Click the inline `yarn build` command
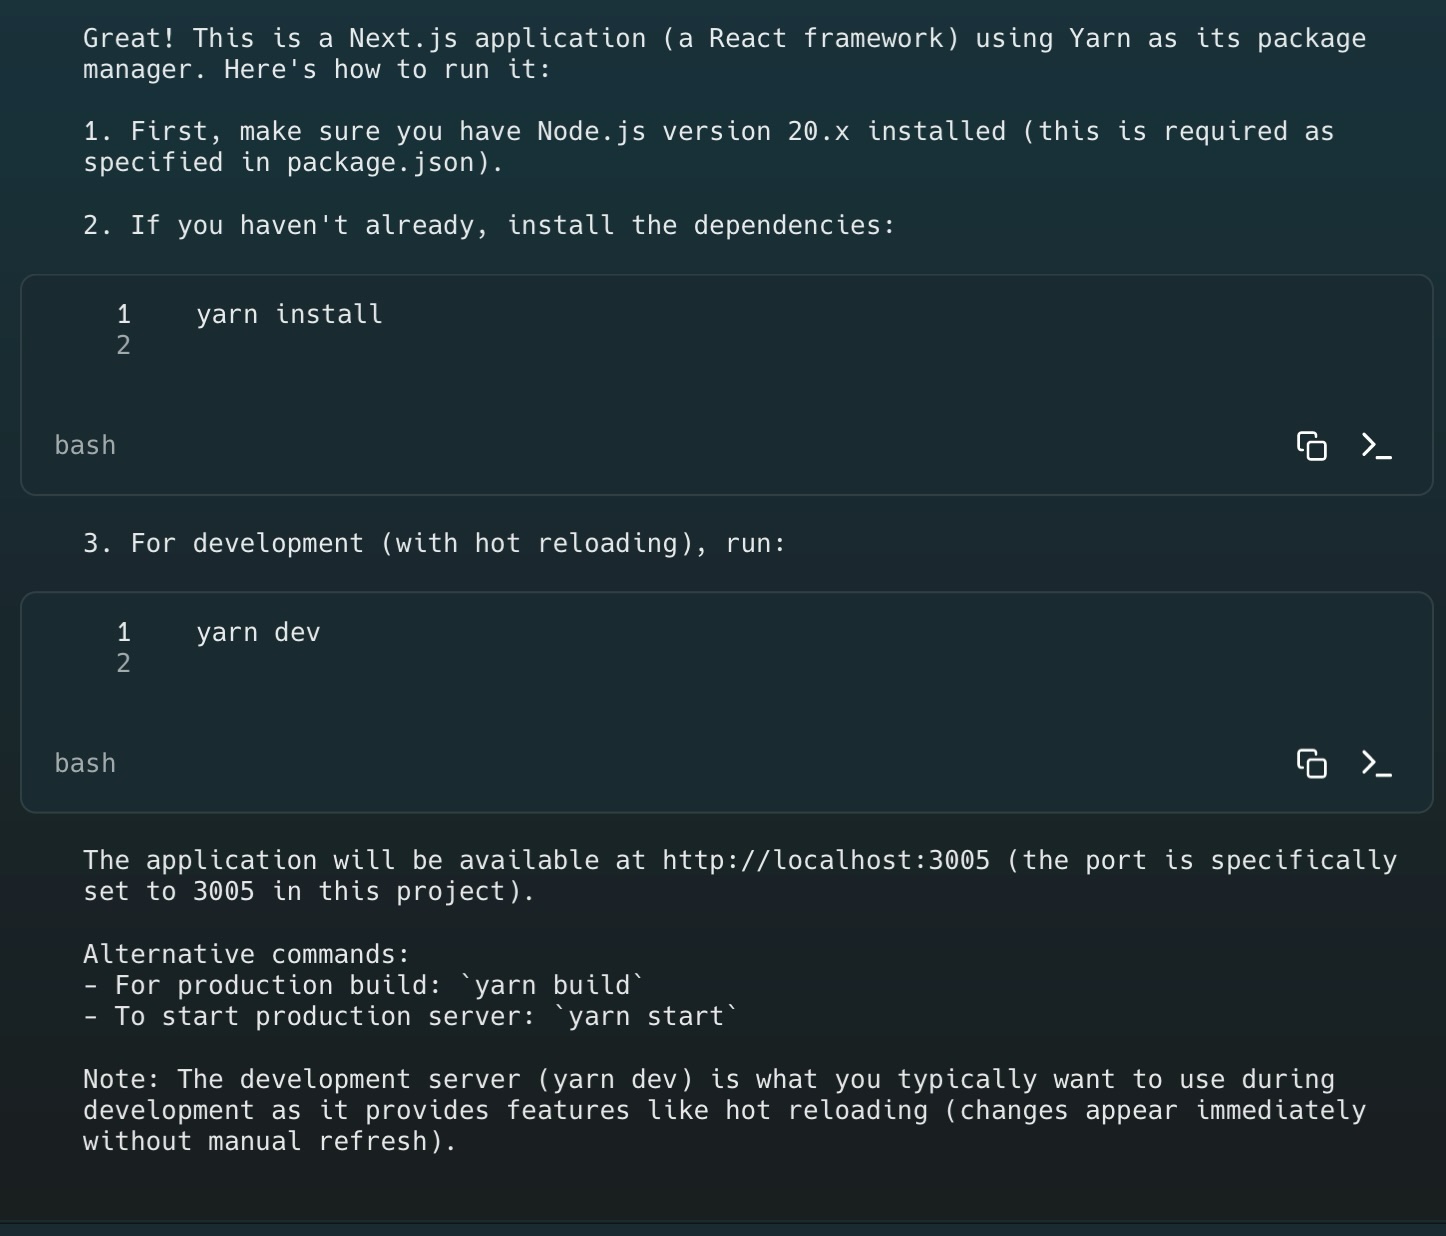 pyautogui.click(x=552, y=986)
